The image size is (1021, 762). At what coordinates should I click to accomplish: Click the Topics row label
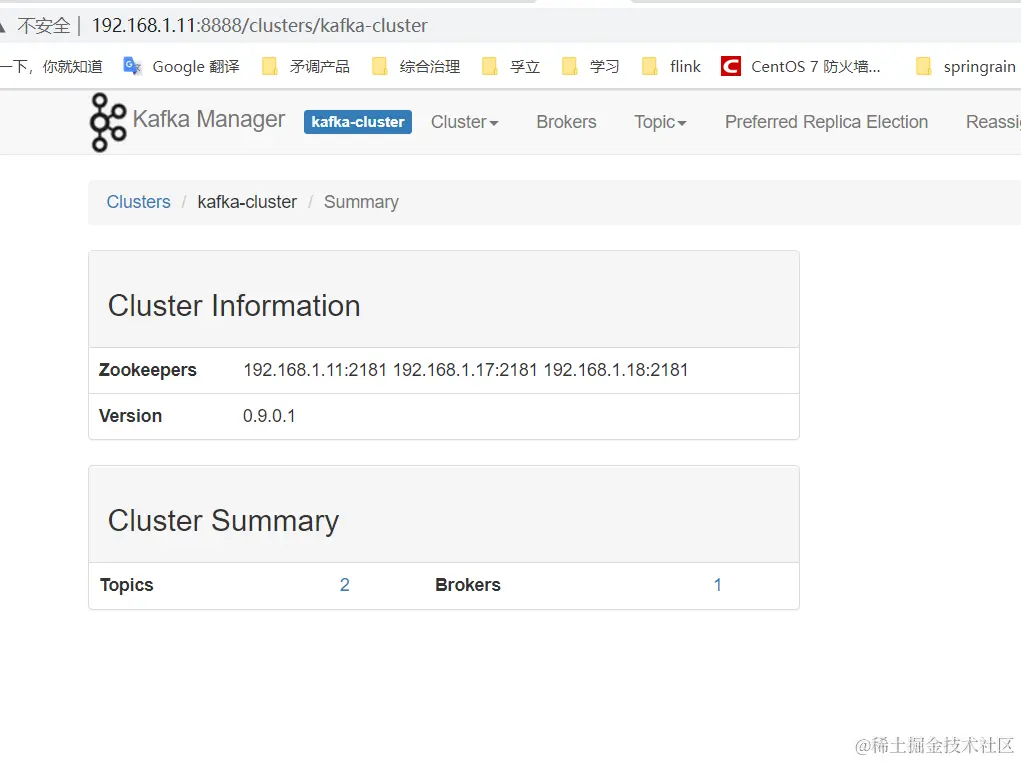[x=126, y=585]
